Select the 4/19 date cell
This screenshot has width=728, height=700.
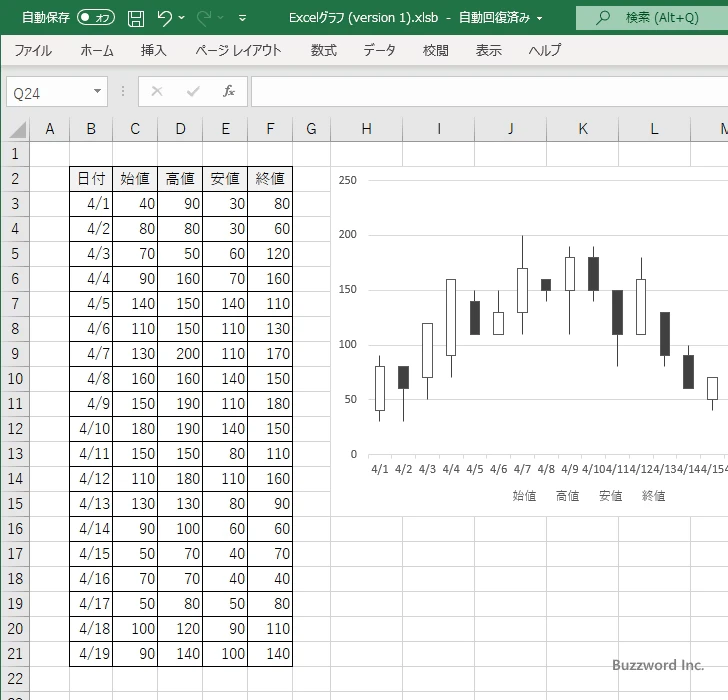(91, 654)
